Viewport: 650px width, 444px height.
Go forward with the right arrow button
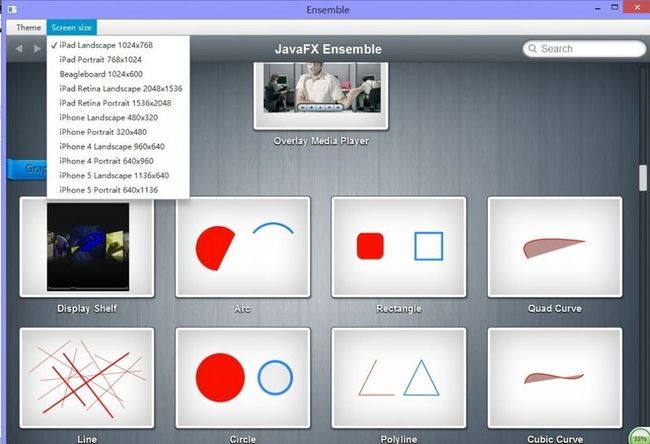(x=37, y=49)
